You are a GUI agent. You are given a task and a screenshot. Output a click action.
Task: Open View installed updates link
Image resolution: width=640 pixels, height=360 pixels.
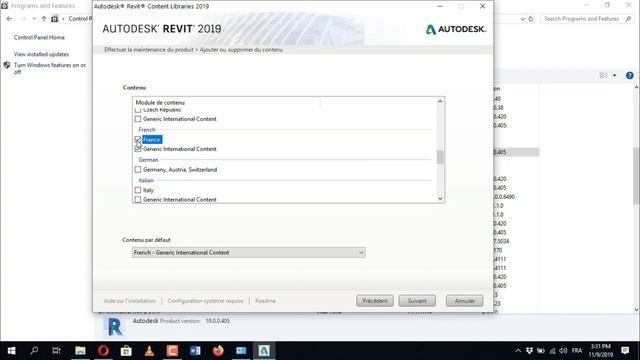(41, 54)
